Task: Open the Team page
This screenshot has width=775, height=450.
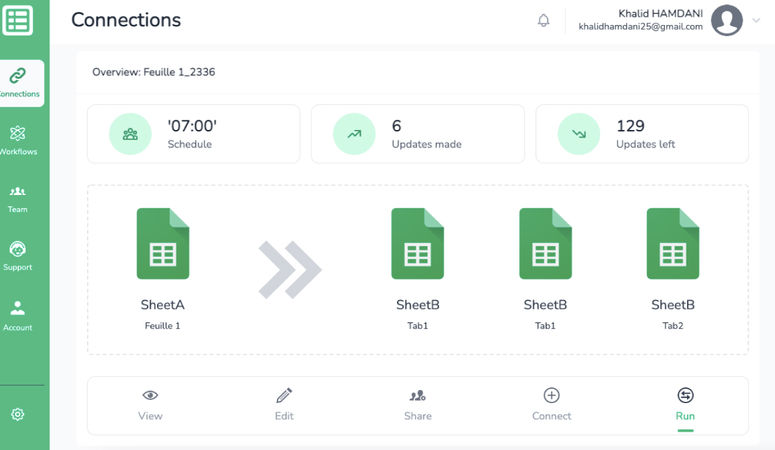Action: coord(18,198)
